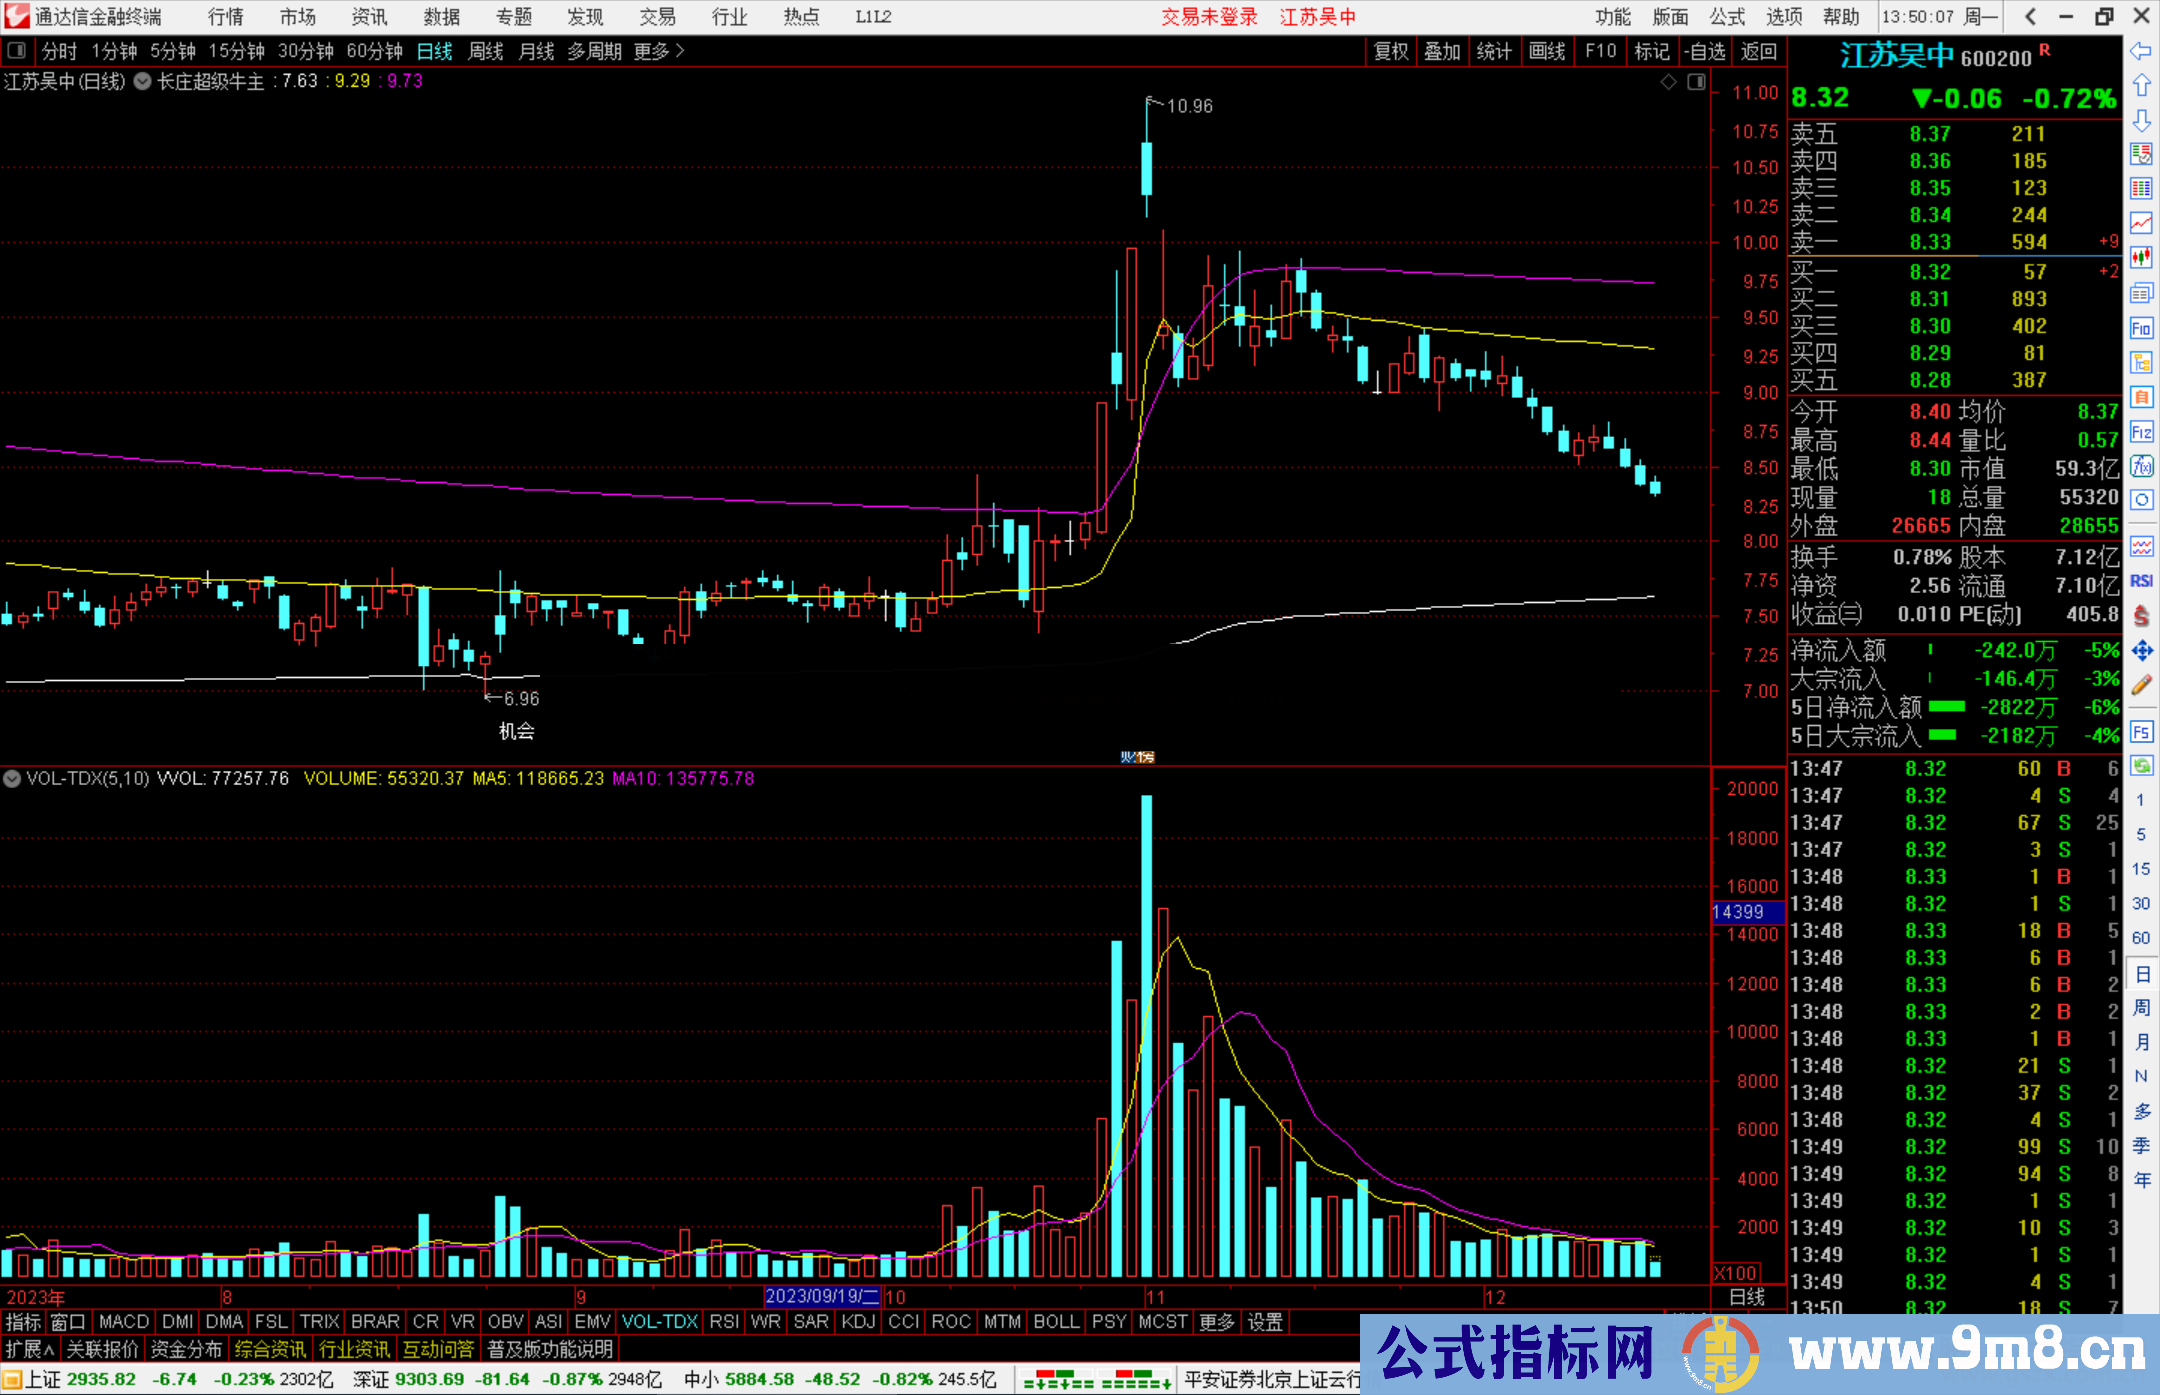Screen dimensions: 2160x1395
Task: Switch to 1-minute period in right sidebar
Action: [2140, 800]
